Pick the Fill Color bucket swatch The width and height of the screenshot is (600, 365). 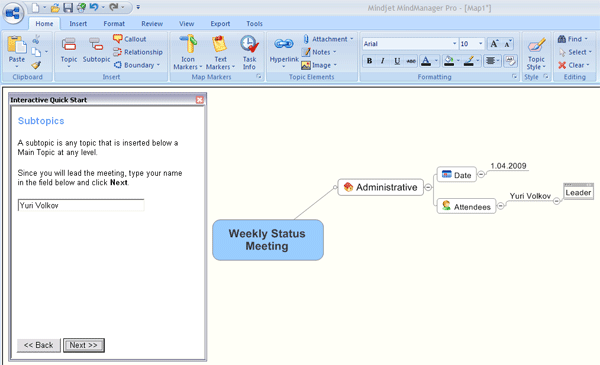[x=449, y=60]
